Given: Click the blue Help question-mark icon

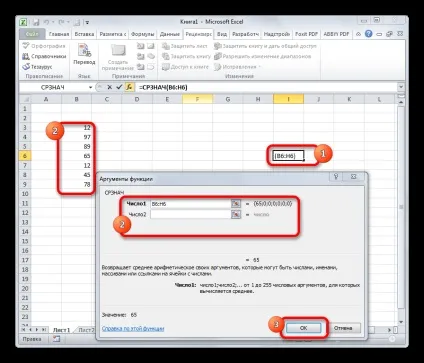Looking at the screenshot, I should (x=368, y=34).
